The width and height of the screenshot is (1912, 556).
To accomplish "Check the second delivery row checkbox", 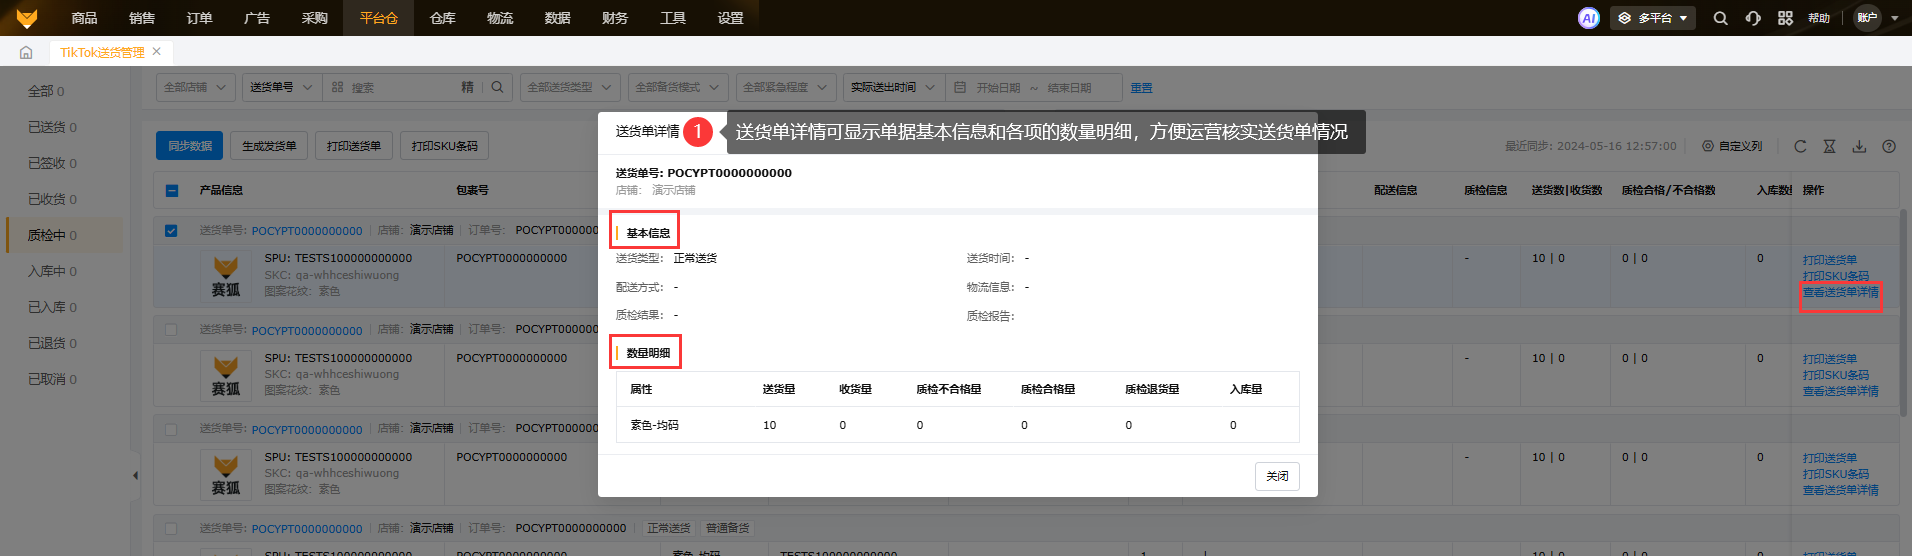I will [x=171, y=330].
